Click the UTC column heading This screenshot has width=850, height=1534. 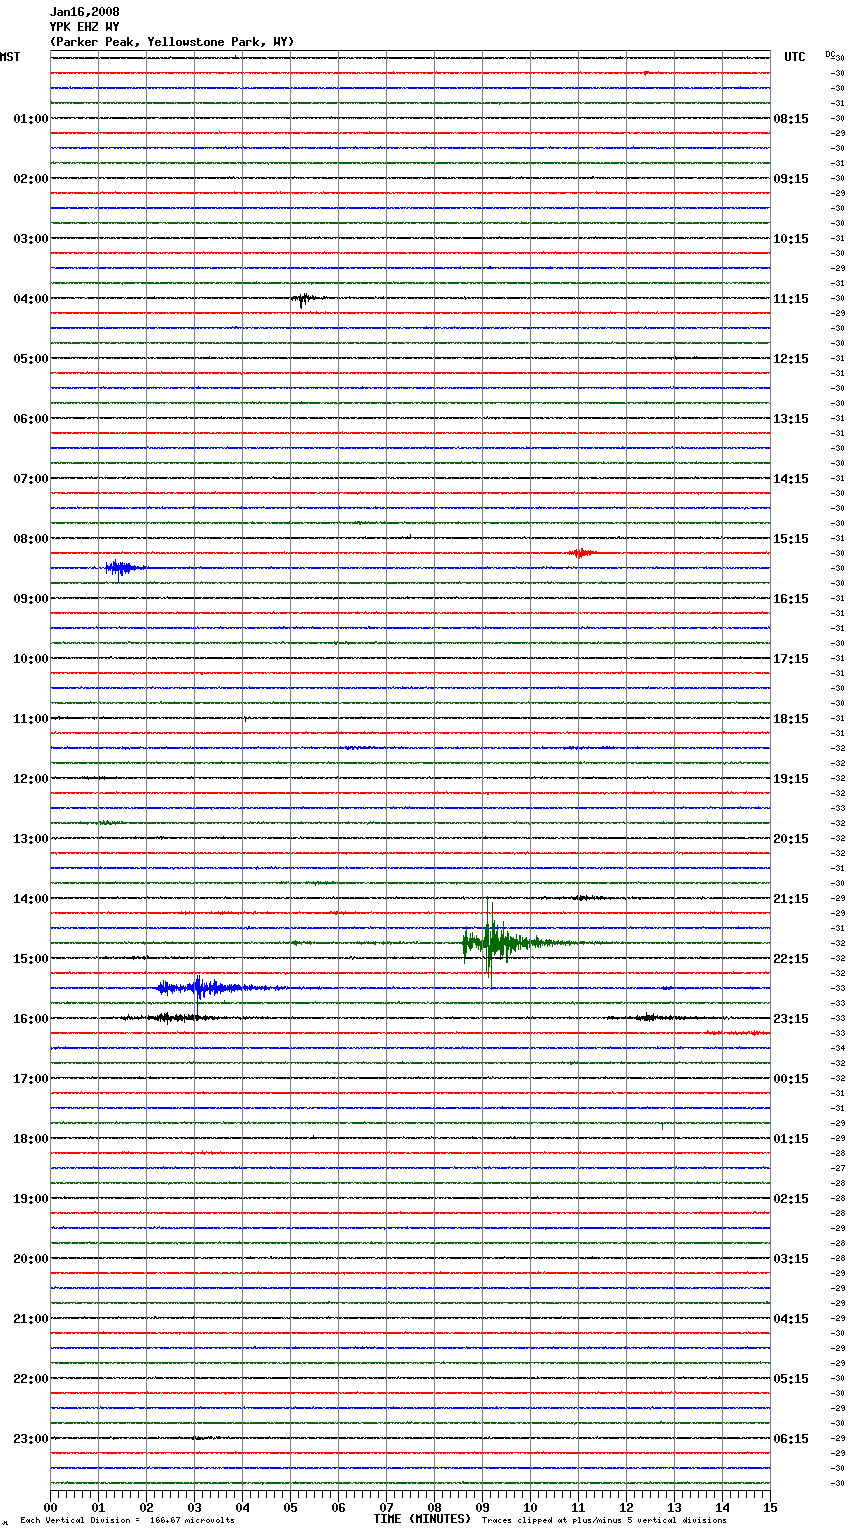pos(795,57)
